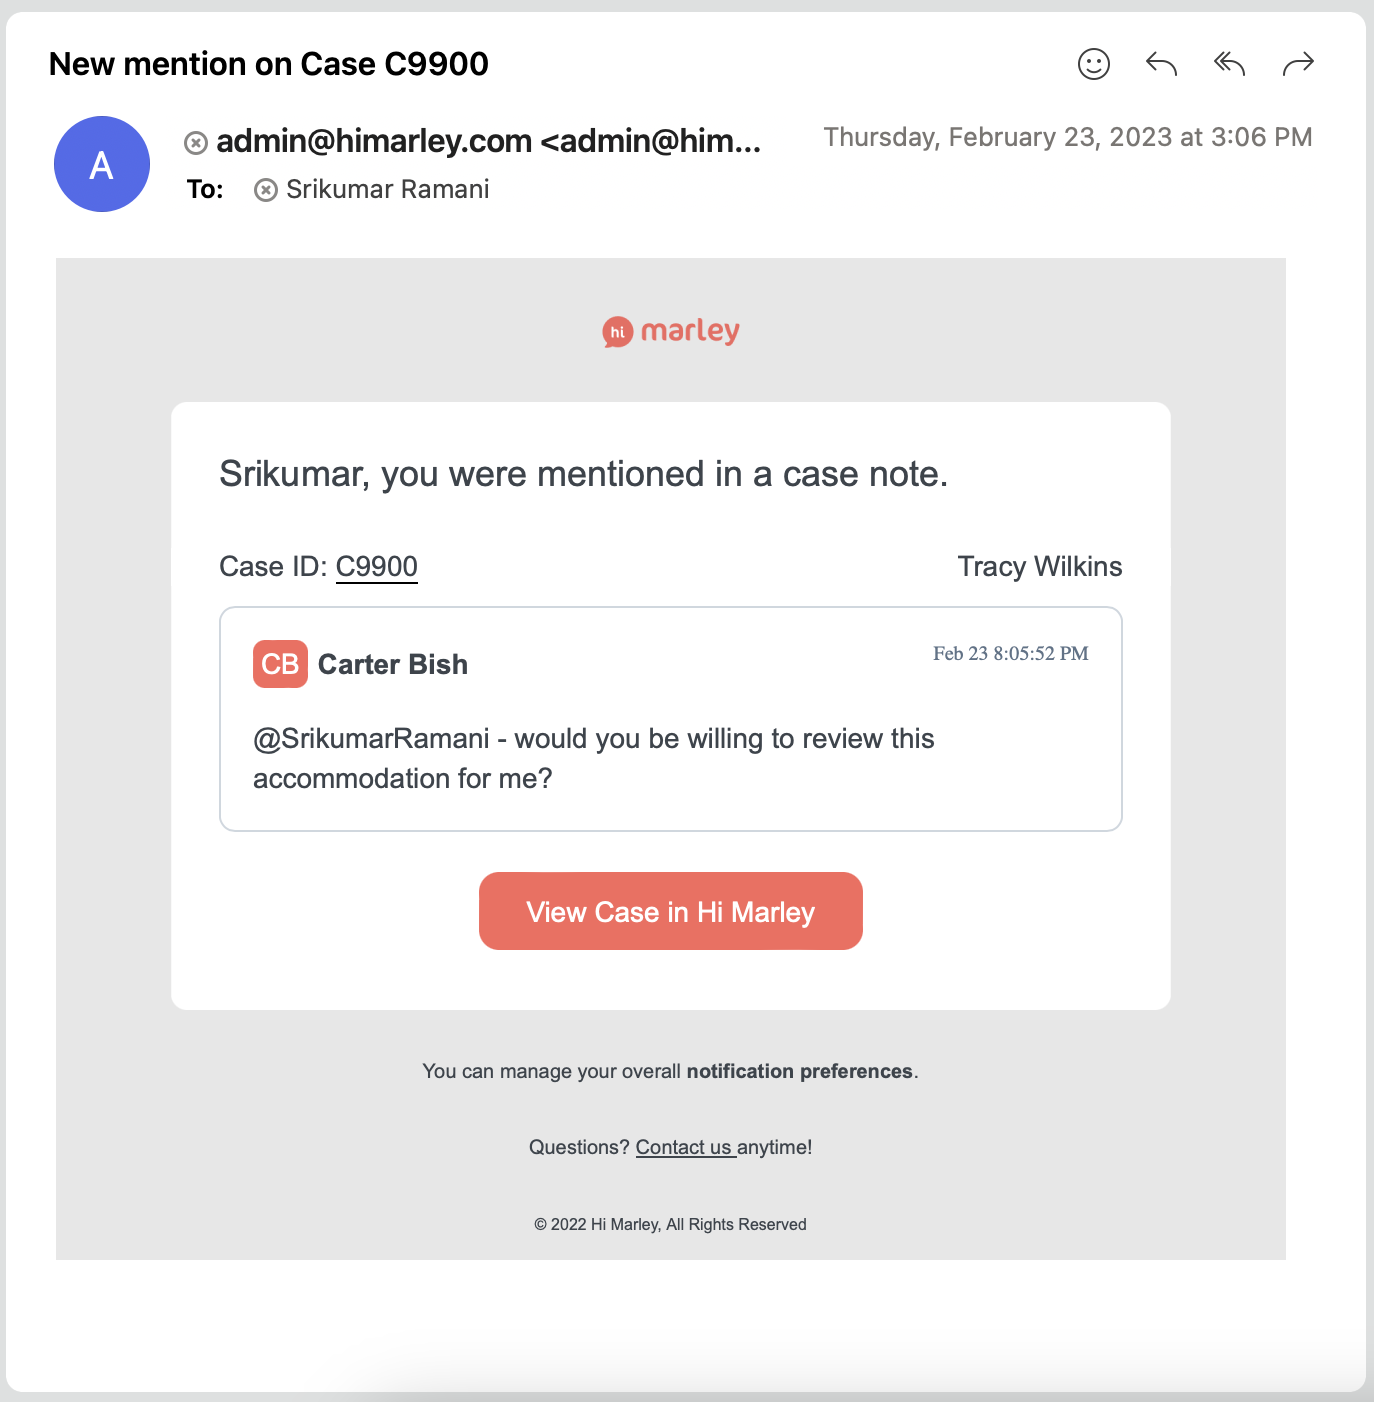1374x1402 pixels.
Task: Click the sender avatar with letter A
Action: pos(102,164)
